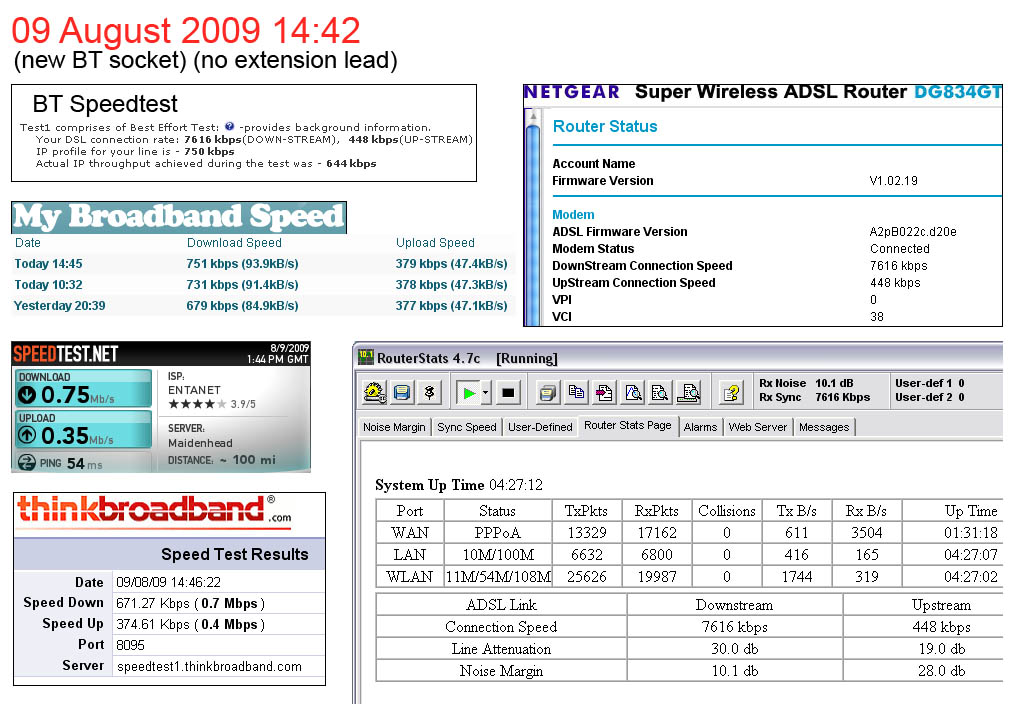This screenshot has height=724, width=1016.
Task: Click the Modem Status value Connected
Action: pyautogui.click(x=899, y=248)
